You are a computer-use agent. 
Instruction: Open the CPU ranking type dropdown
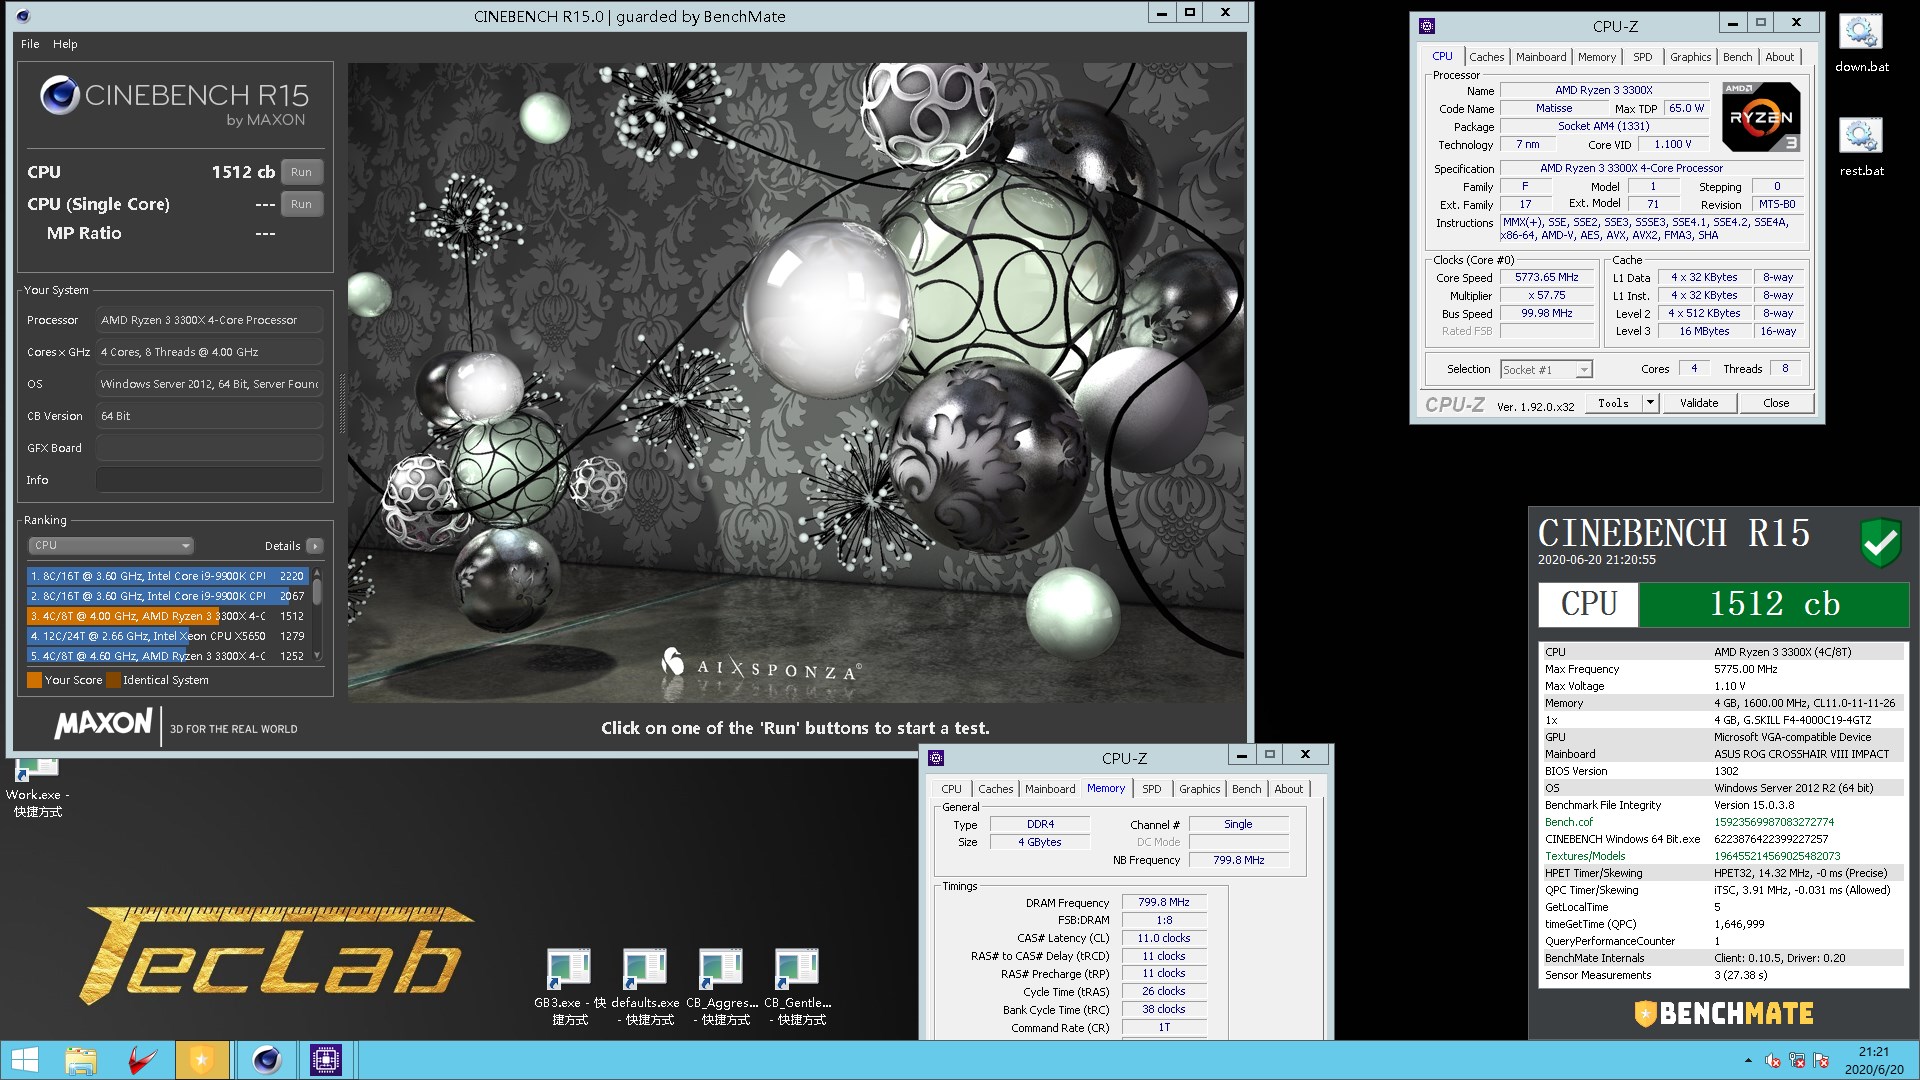(x=110, y=545)
